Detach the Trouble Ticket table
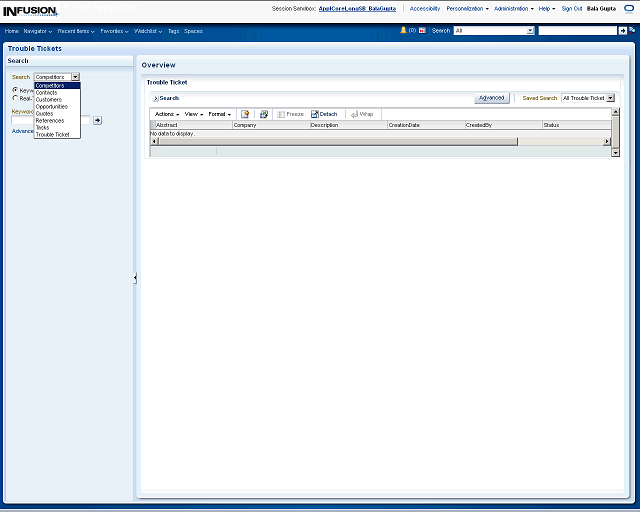The width and height of the screenshot is (640, 512). pyautogui.click(x=324, y=114)
